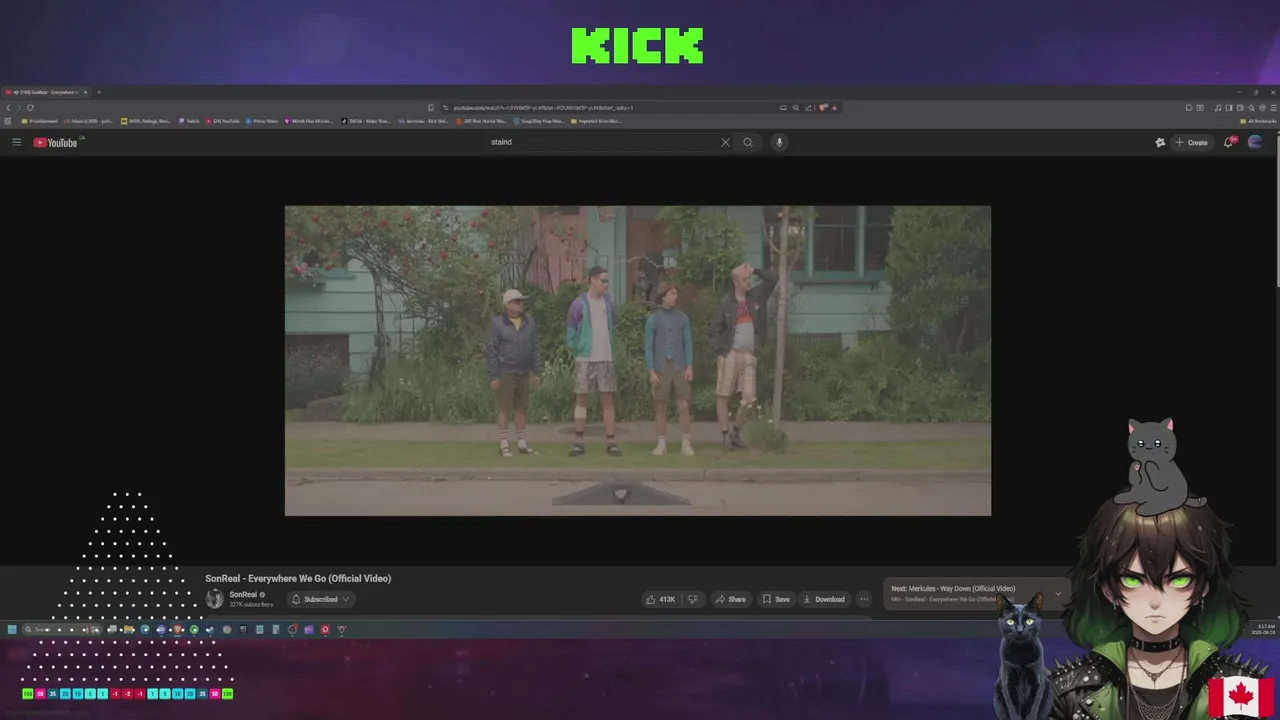Click the Windows taskbar search box

(60, 629)
